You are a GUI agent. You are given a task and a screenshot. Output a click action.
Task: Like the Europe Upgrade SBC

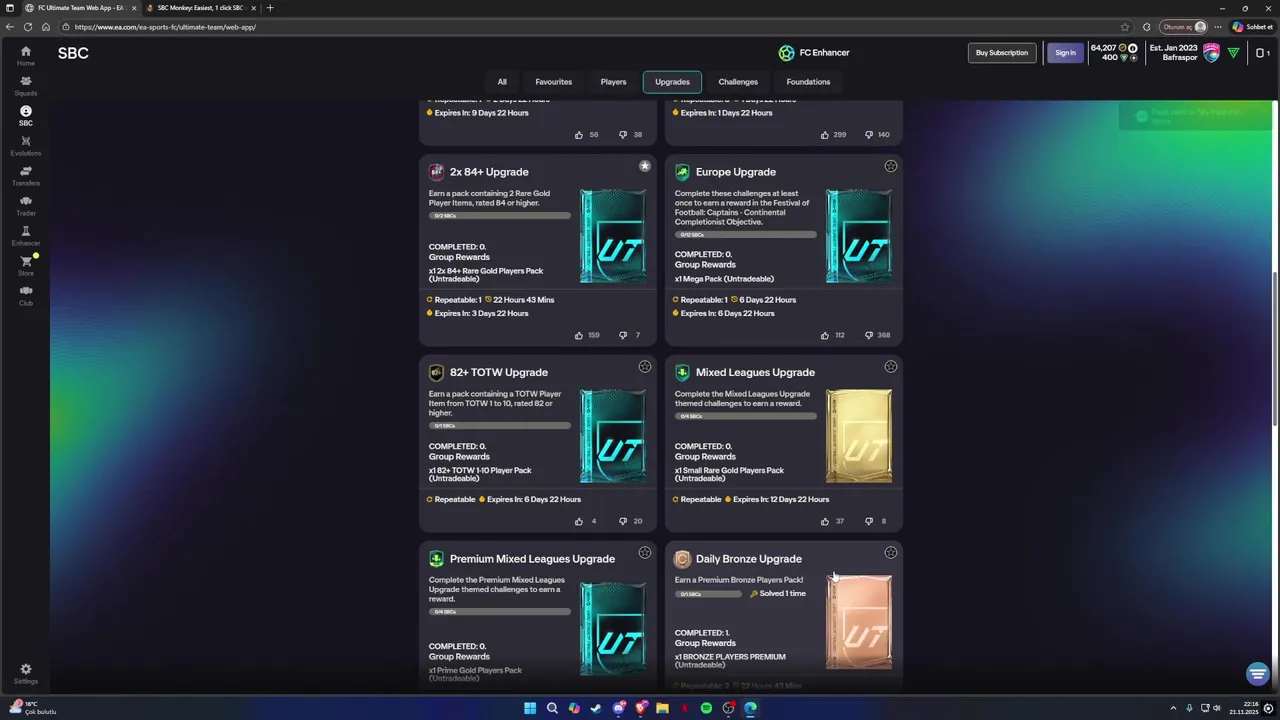click(x=825, y=335)
